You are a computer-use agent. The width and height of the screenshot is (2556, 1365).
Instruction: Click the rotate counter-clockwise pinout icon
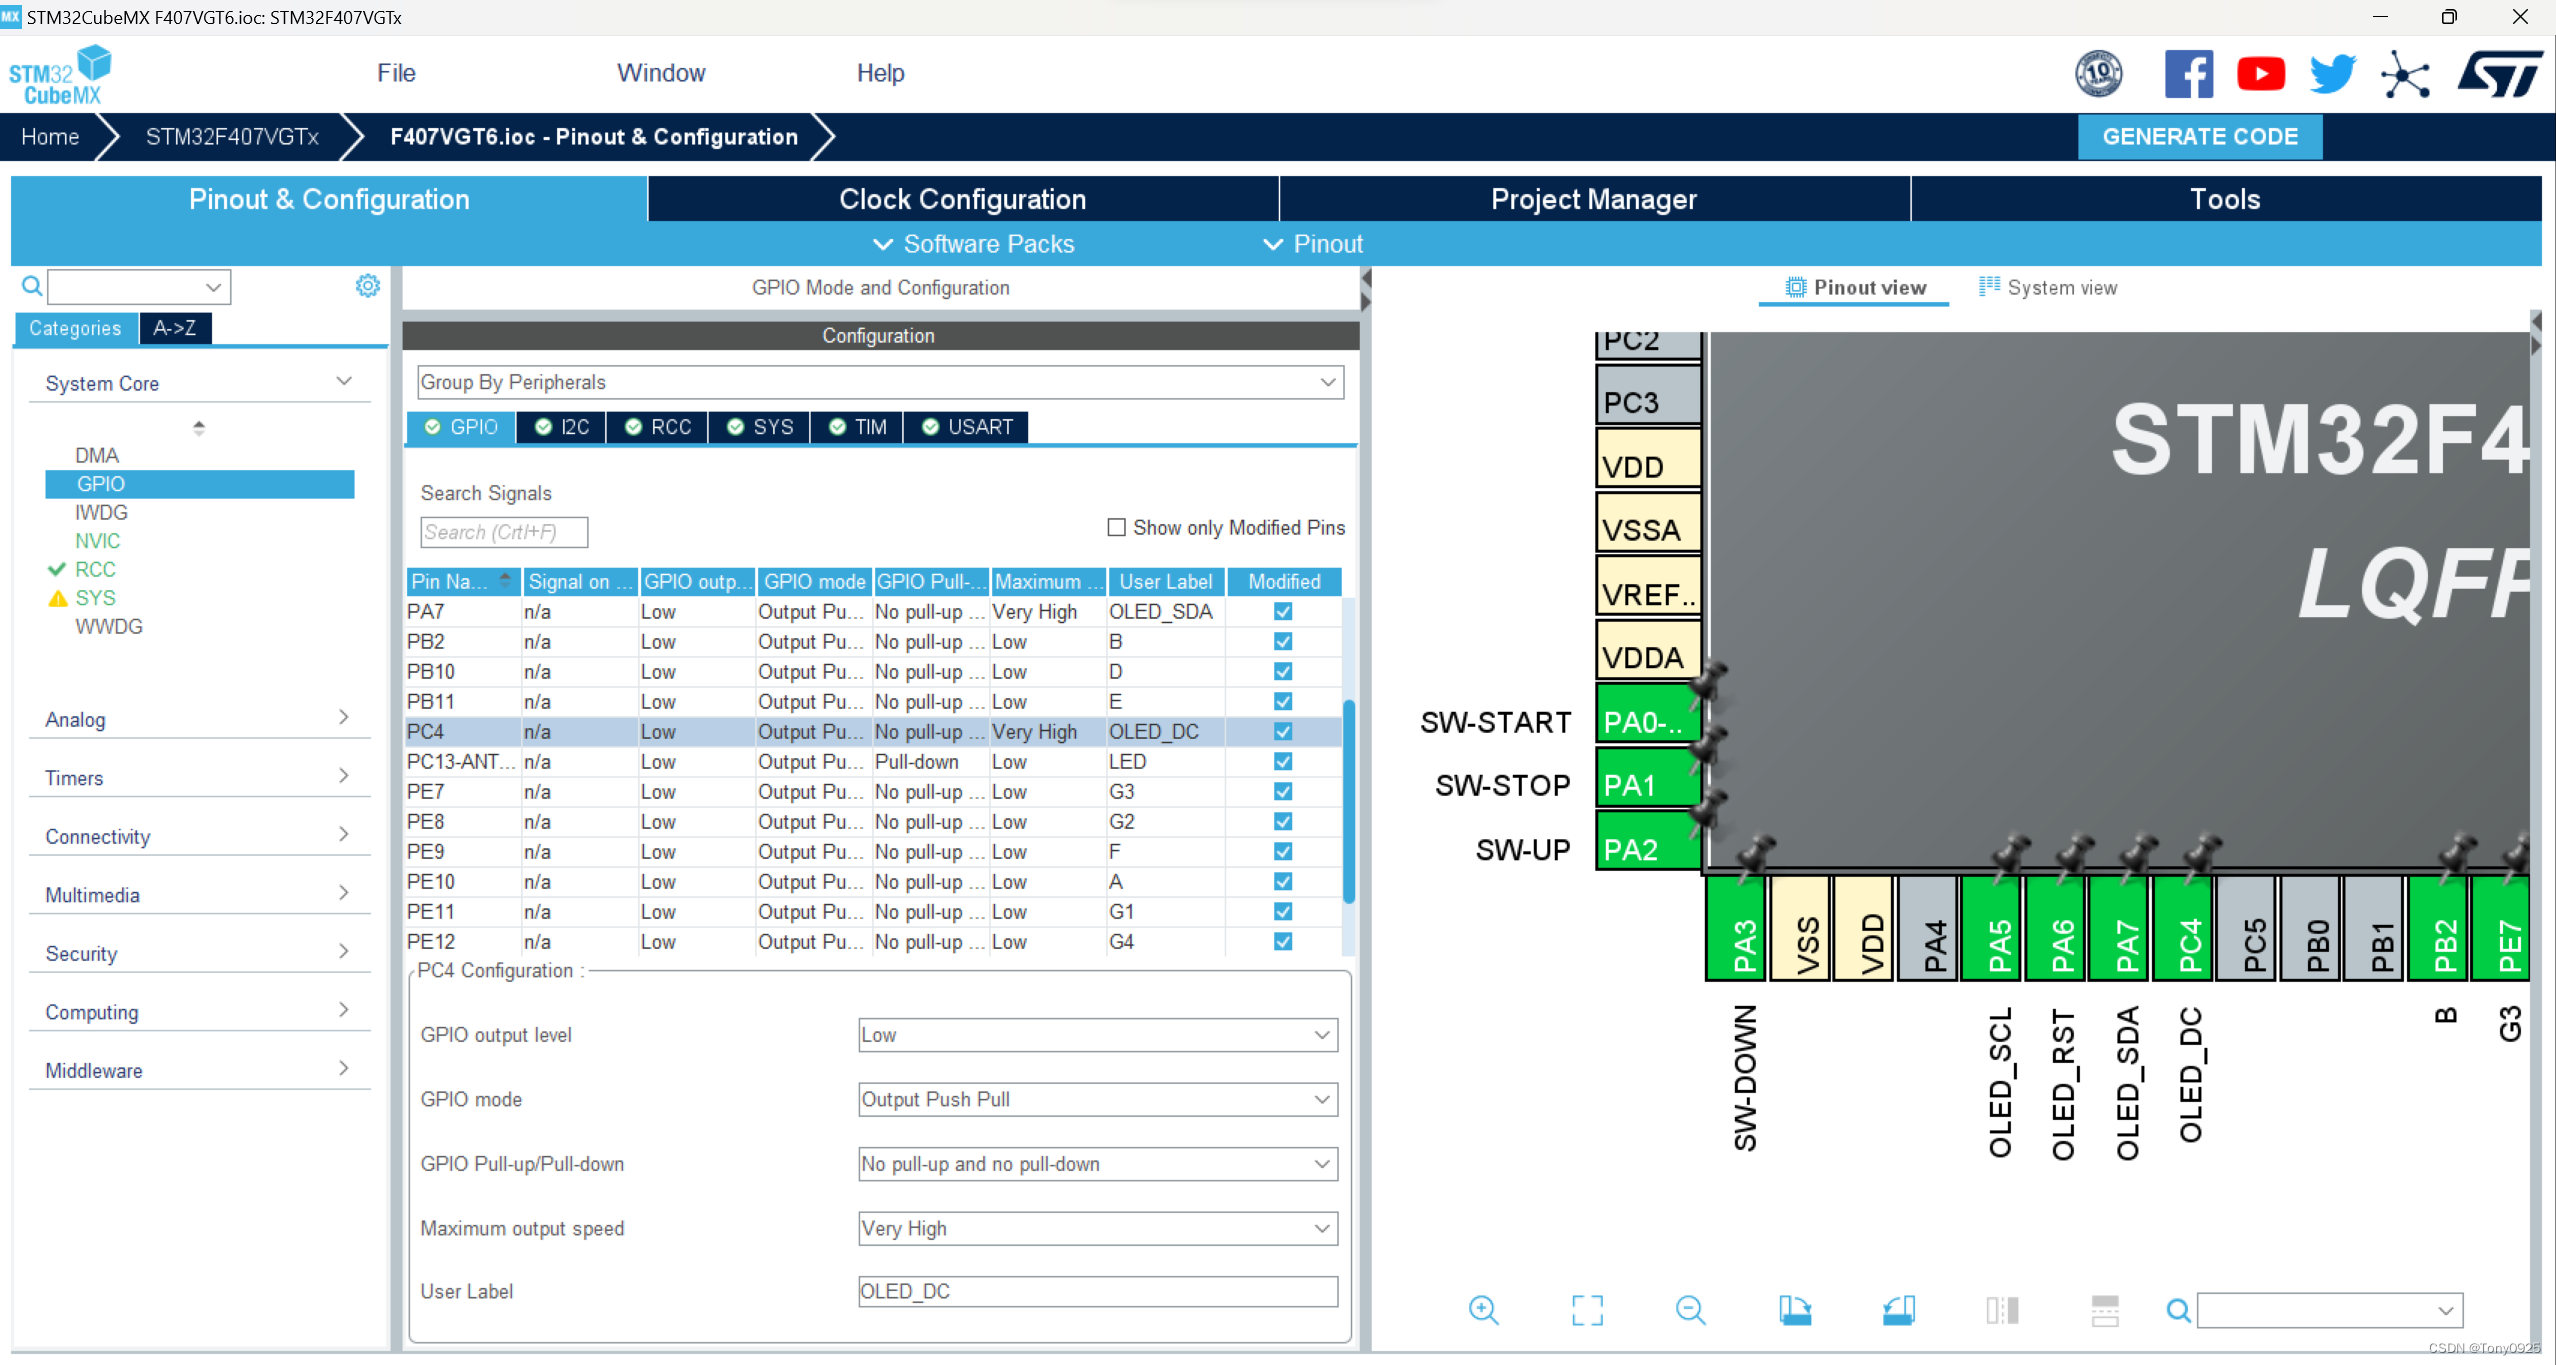point(1898,1310)
